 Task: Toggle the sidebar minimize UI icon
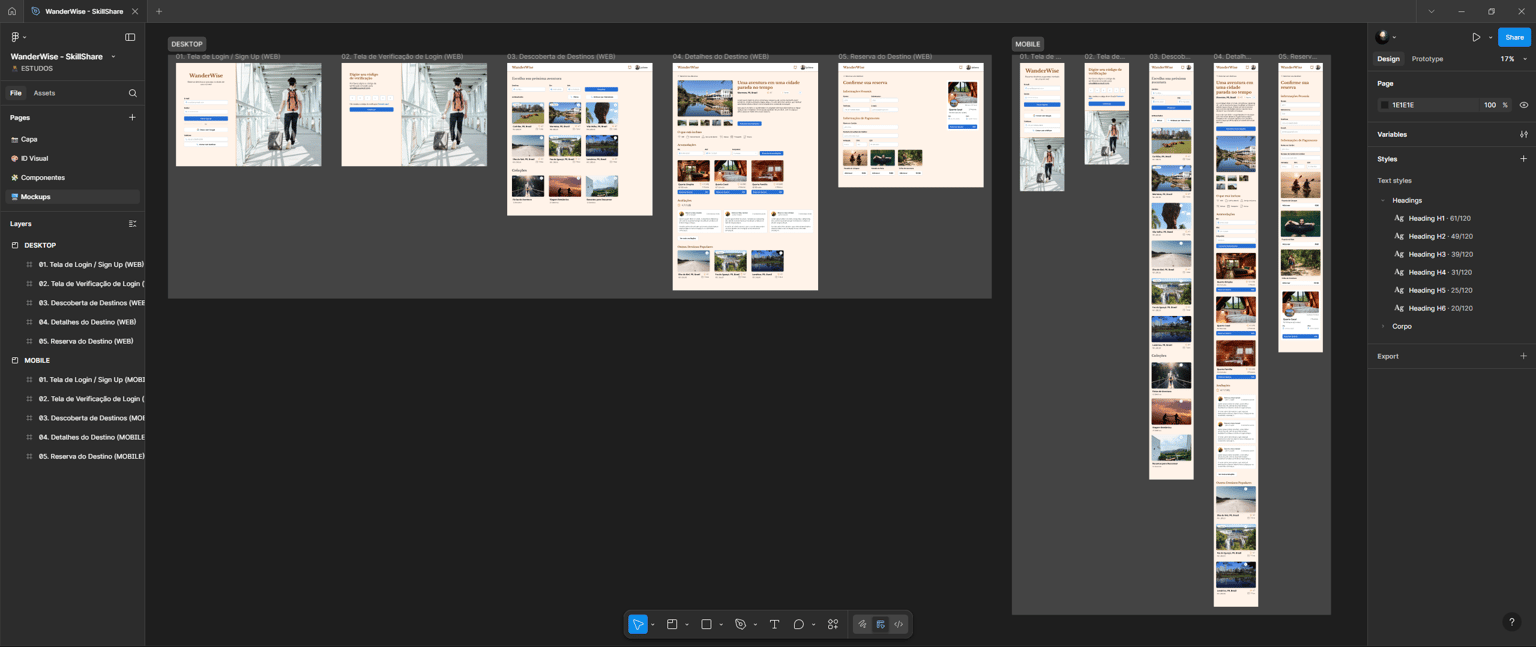tap(130, 37)
